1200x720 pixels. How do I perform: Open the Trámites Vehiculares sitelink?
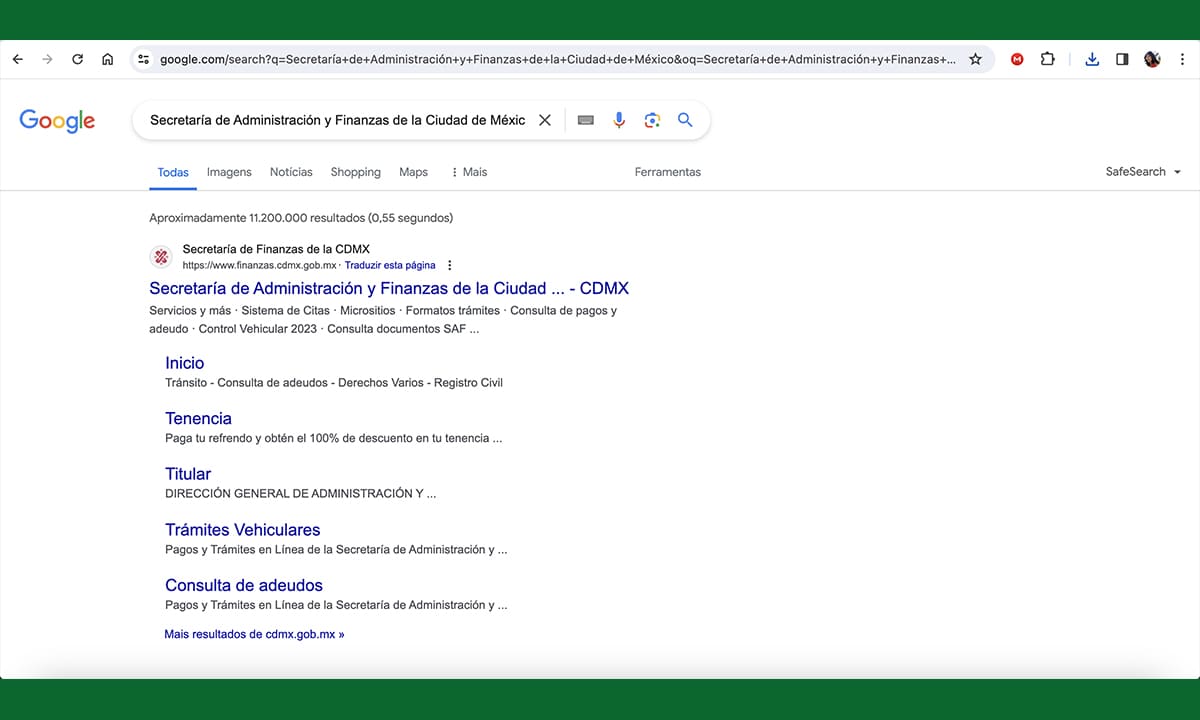pyautogui.click(x=243, y=530)
